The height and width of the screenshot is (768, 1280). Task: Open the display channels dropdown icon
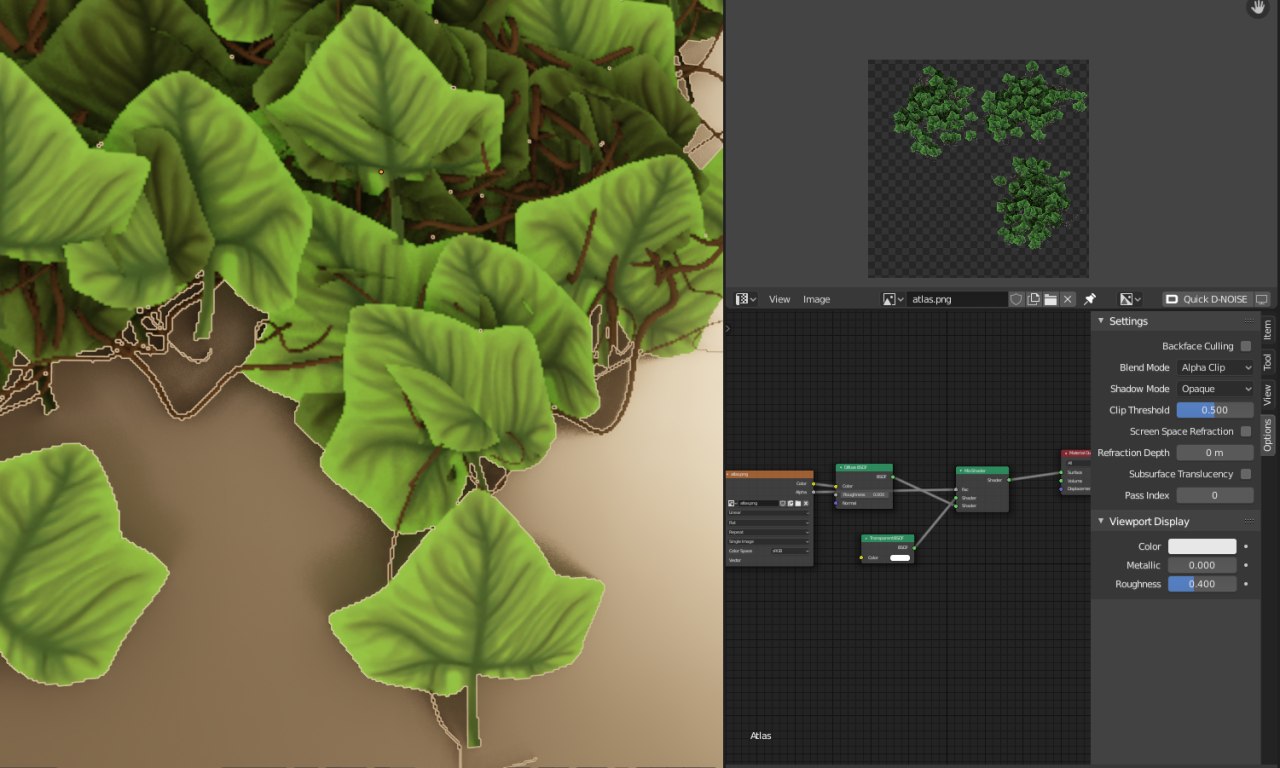(1130, 299)
